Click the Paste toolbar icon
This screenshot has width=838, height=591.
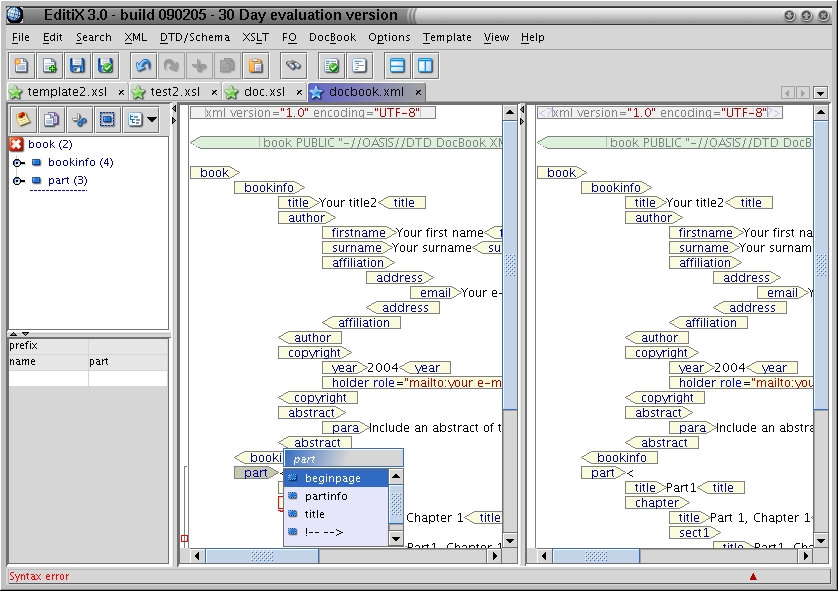tap(255, 66)
